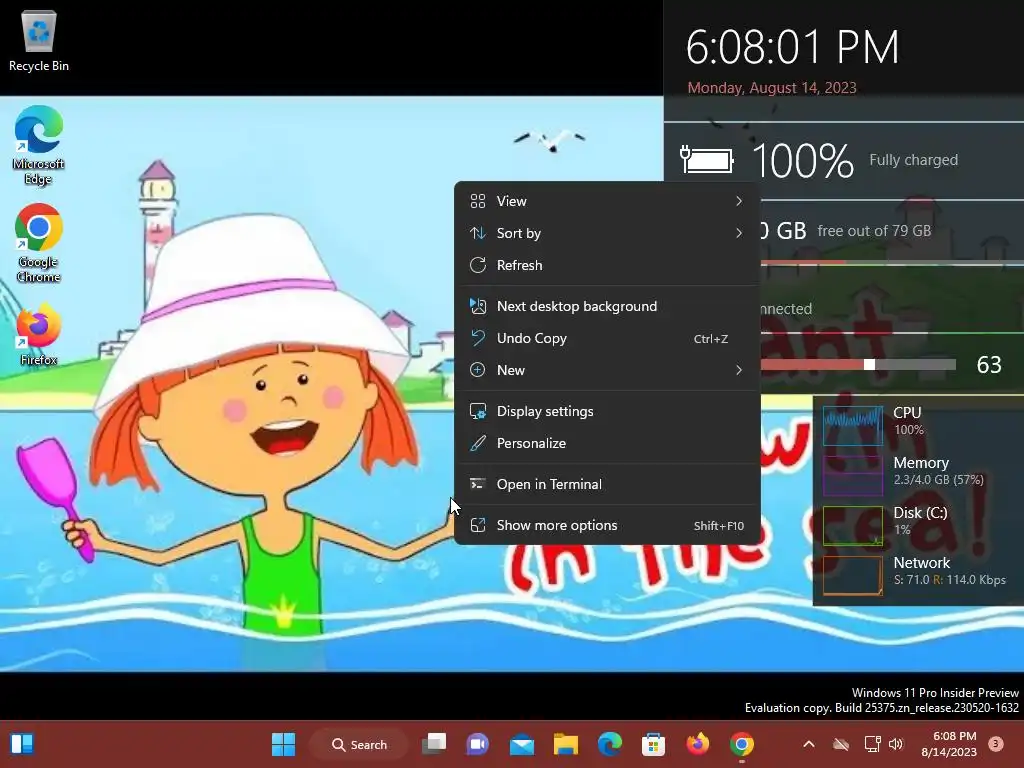Click the disk space usage bar
Image resolution: width=1024 pixels, height=768 pixels.
click(x=892, y=263)
